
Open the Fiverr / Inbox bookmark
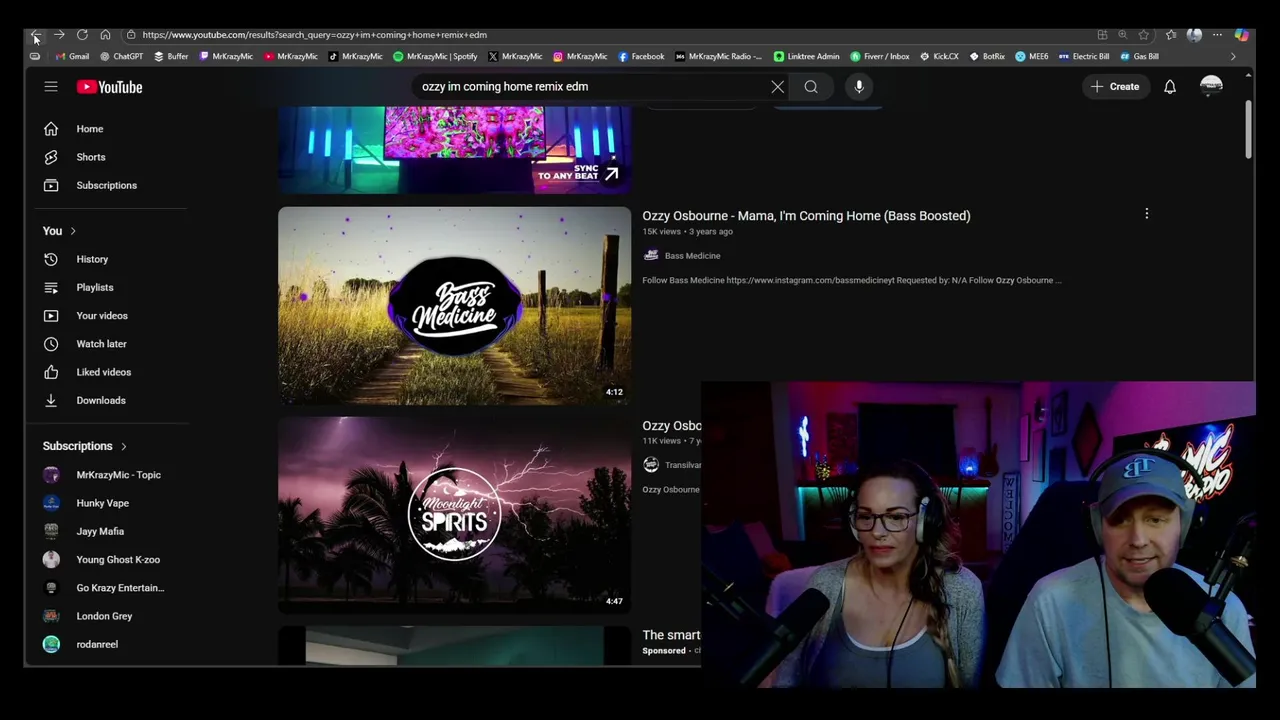point(880,57)
